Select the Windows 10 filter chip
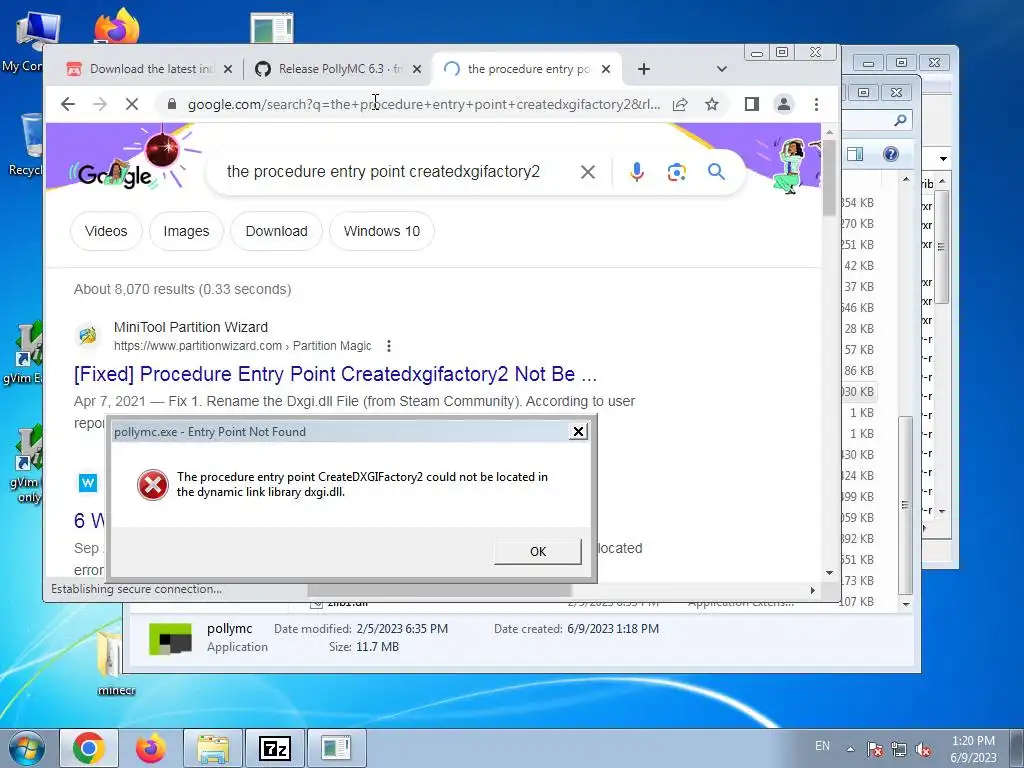Viewport: 1024px width, 768px height. click(x=381, y=231)
